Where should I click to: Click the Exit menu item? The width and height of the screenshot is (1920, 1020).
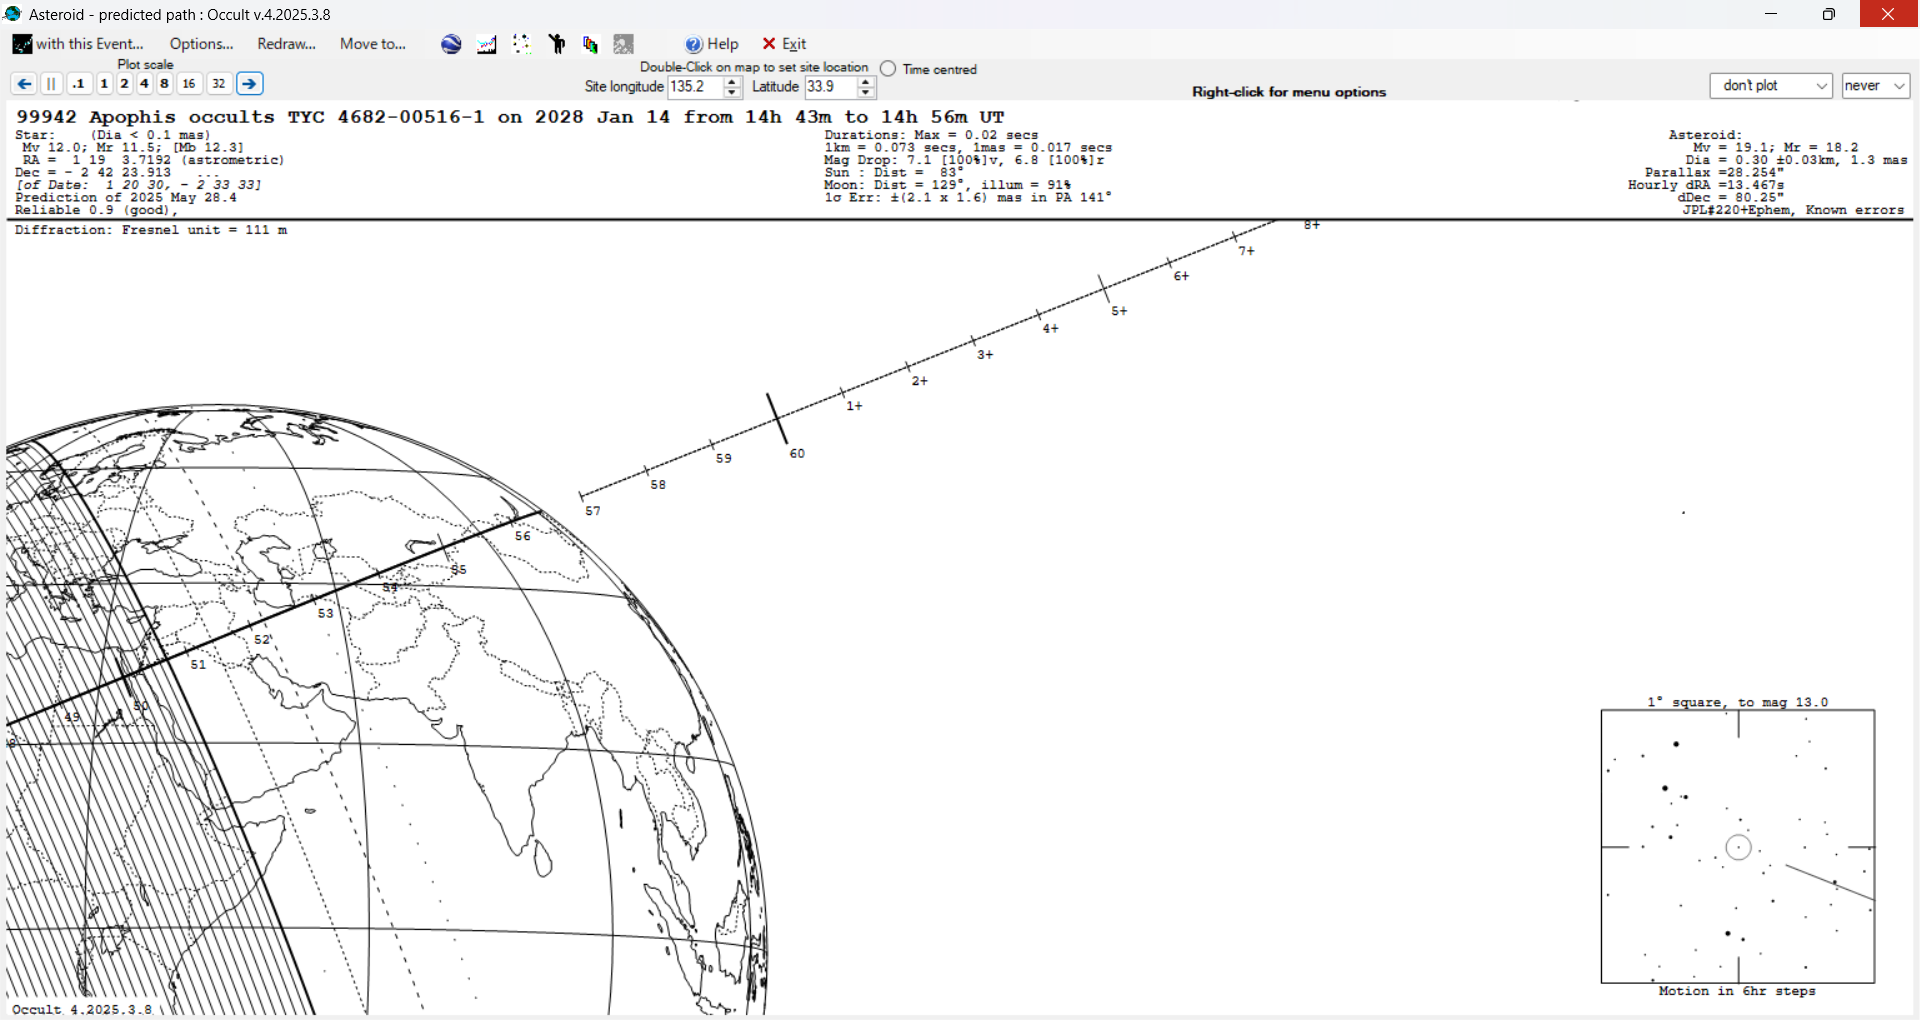(784, 44)
